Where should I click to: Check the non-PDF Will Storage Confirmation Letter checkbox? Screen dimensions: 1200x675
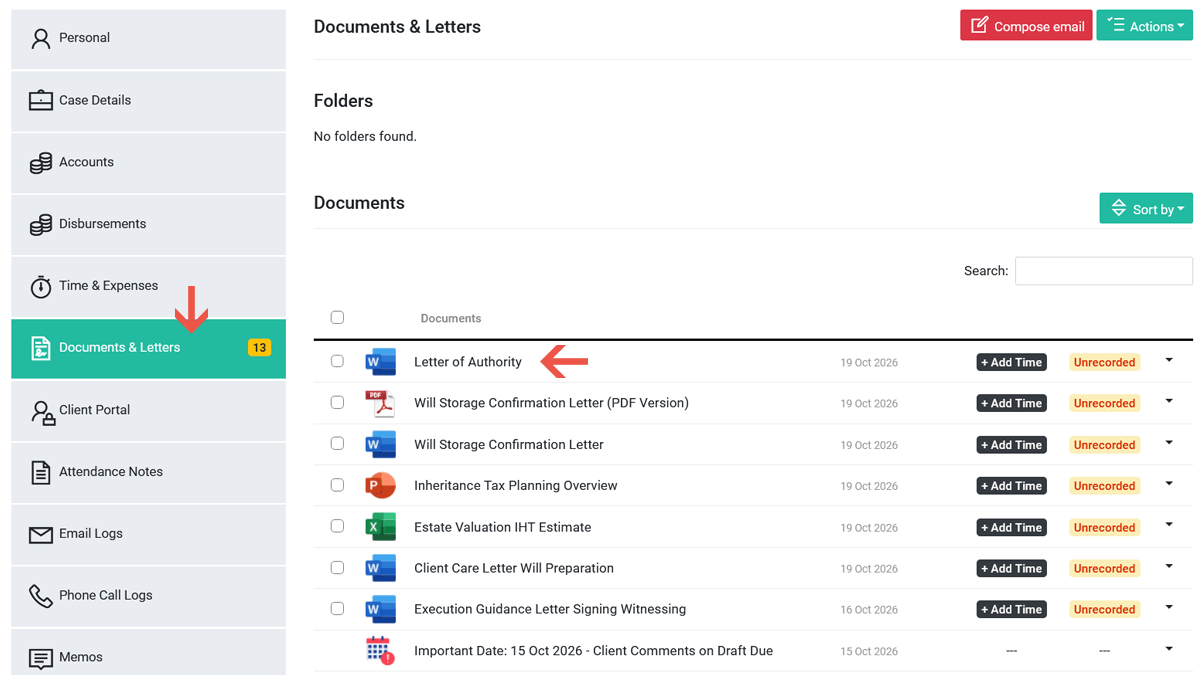coord(337,443)
